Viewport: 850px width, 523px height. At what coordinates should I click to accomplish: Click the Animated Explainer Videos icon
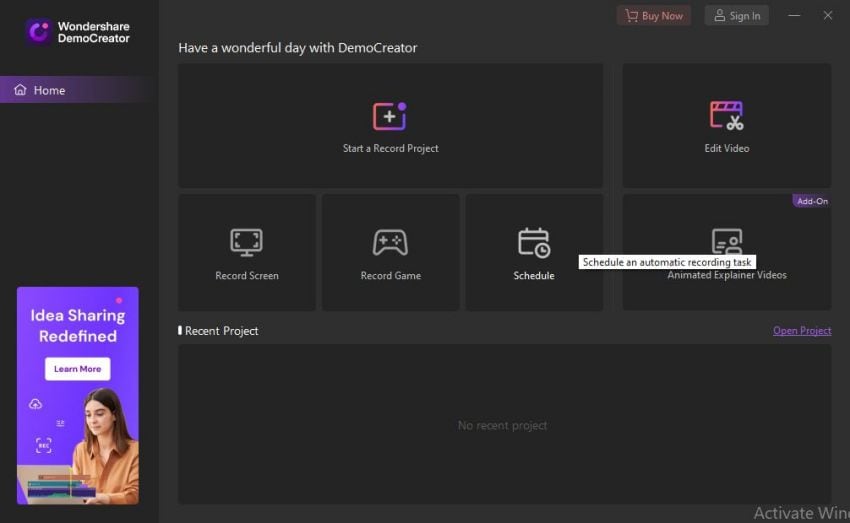pyautogui.click(x=726, y=241)
